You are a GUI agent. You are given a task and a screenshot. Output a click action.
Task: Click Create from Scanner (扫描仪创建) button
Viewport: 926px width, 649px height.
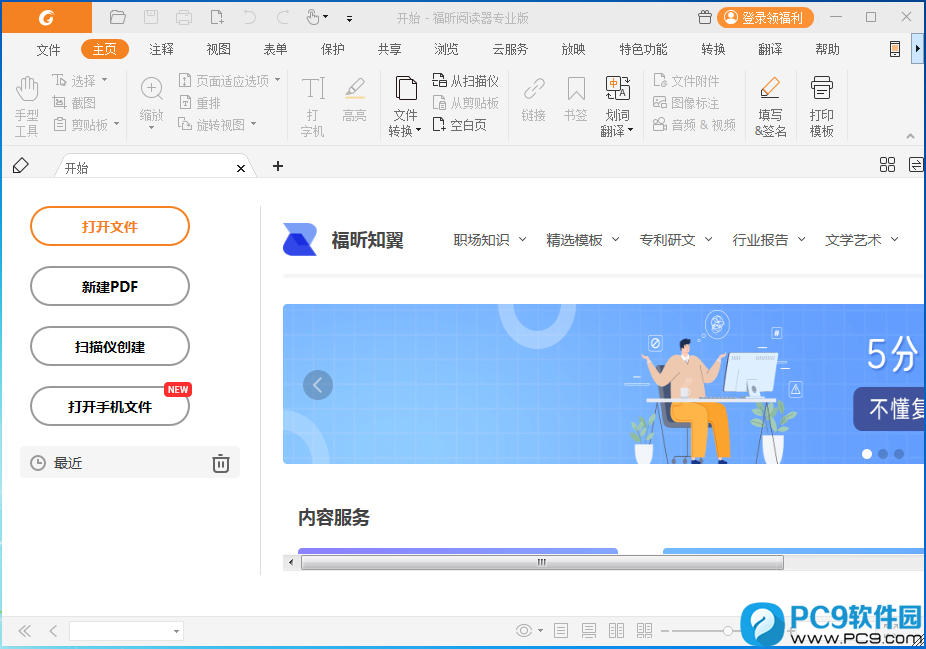pyautogui.click(x=110, y=347)
